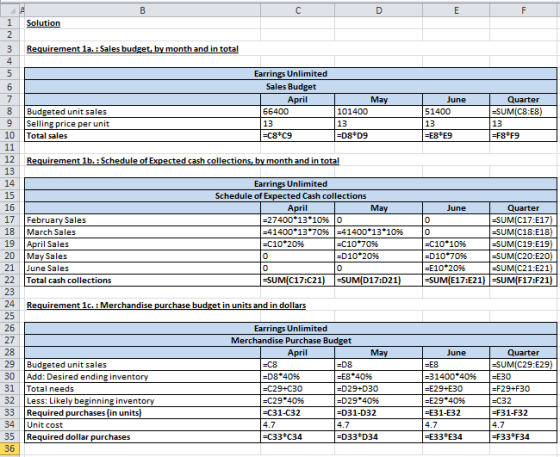Select row 36 header
The width and height of the screenshot is (560, 457).
(10, 449)
